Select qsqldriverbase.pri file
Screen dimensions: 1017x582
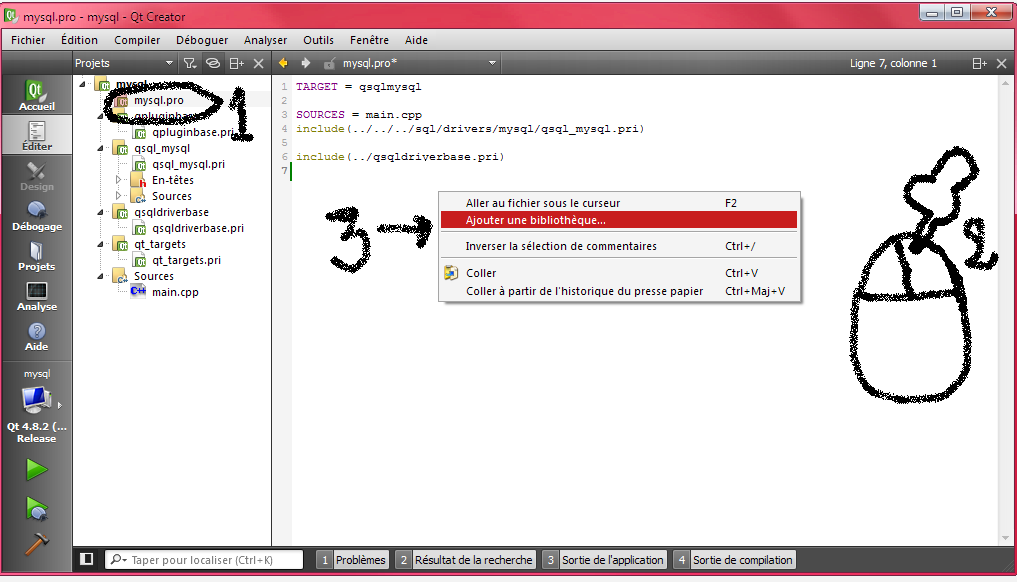click(x=198, y=228)
